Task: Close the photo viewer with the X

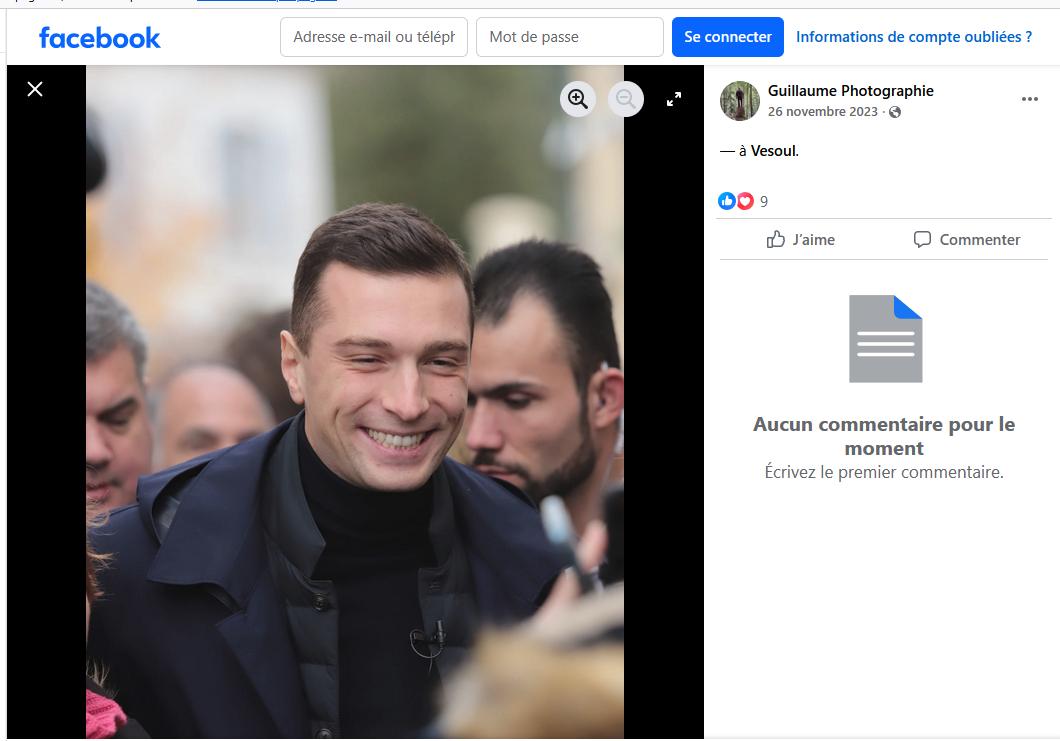Action: [x=35, y=89]
